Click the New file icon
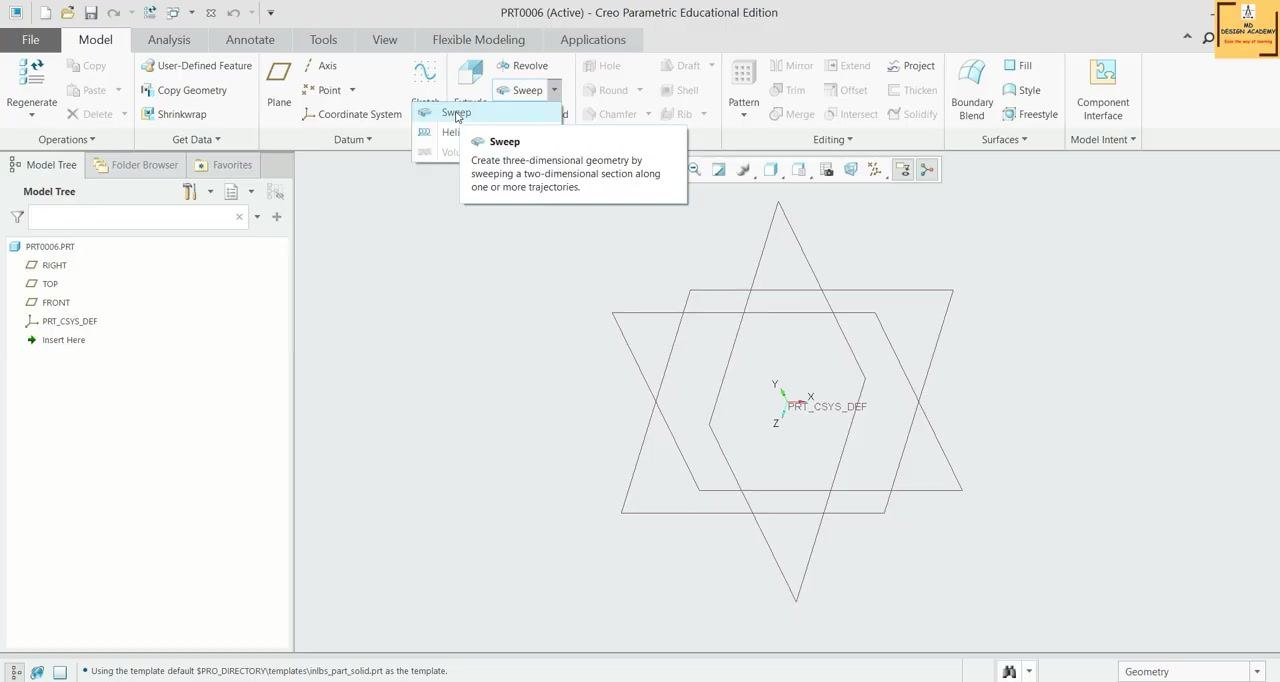 (x=45, y=13)
